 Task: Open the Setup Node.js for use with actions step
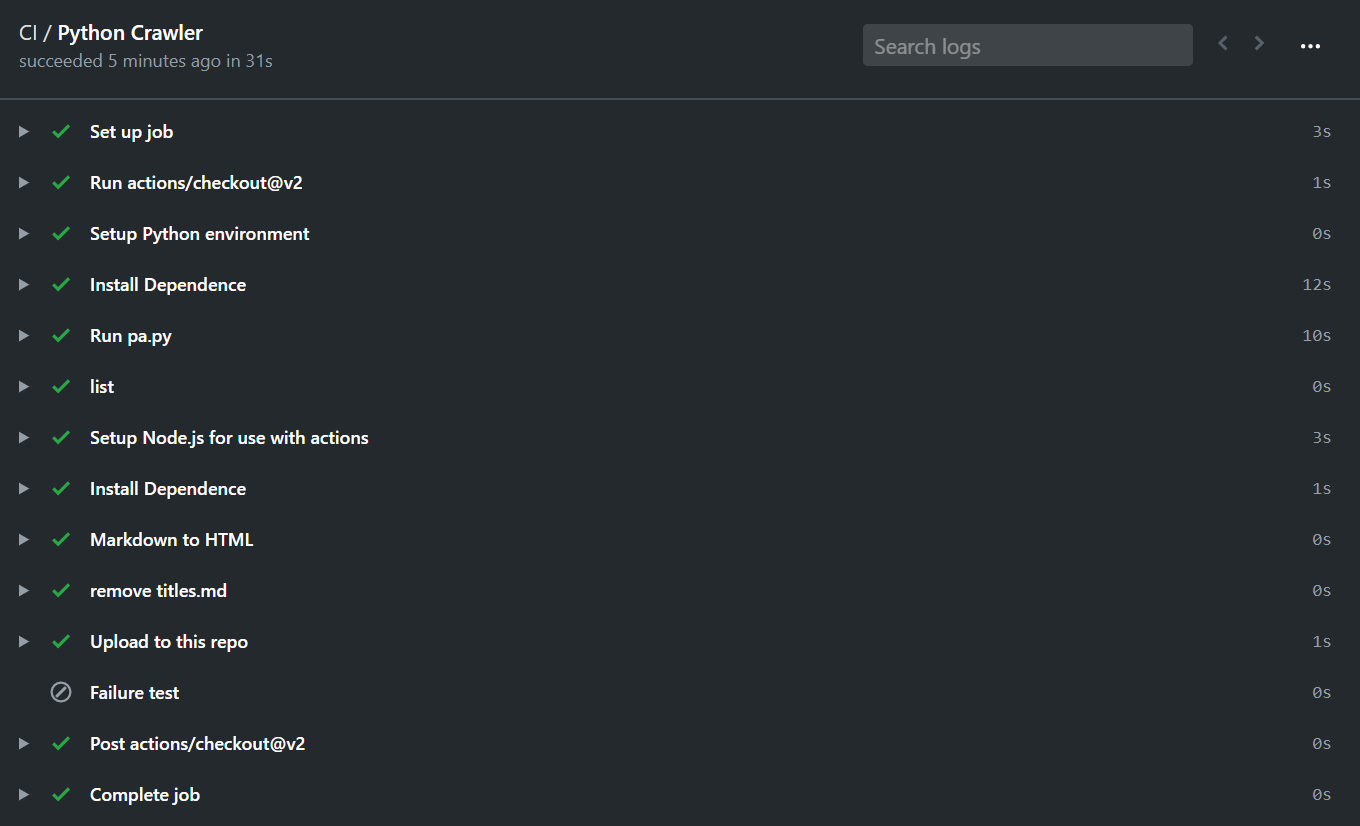coord(680,437)
